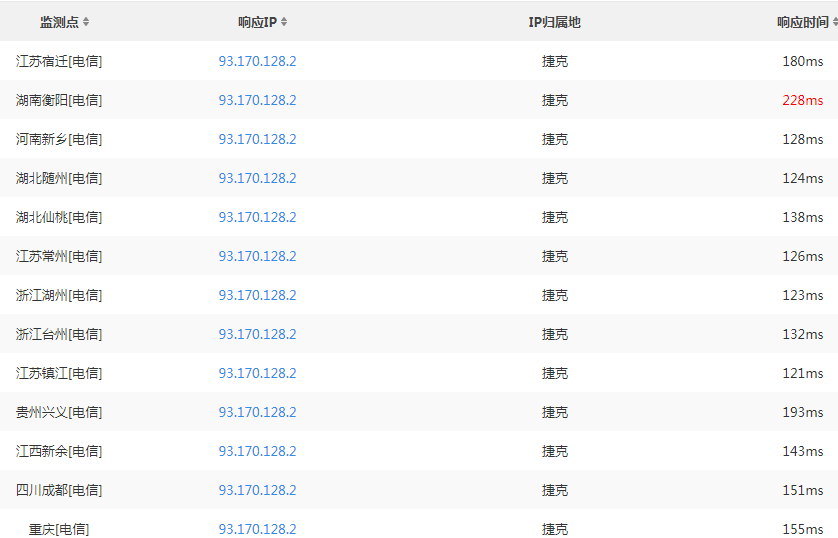Select monitor point 湖南衡阳[电信]
The width and height of the screenshot is (838, 538).
[x=59, y=100]
